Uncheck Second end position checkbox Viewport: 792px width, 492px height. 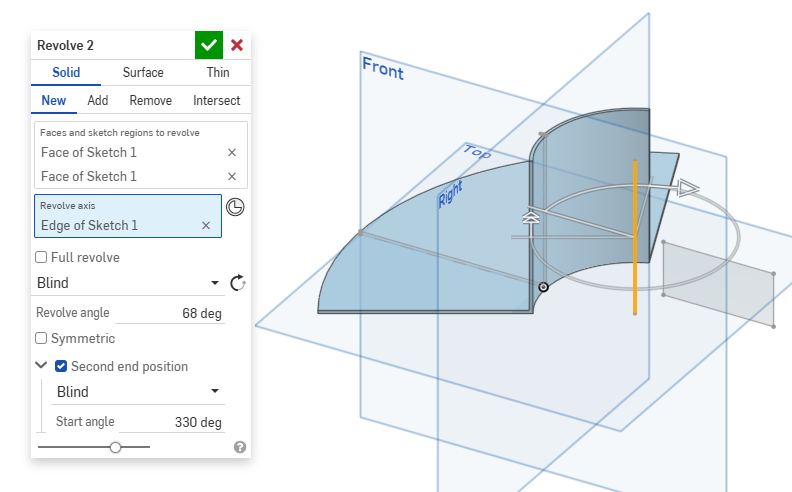(x=61, y=366)
